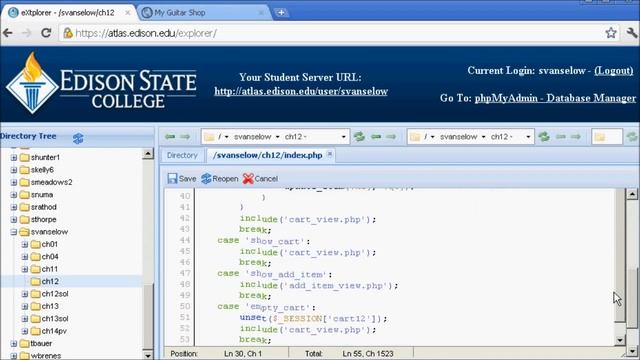Image resolution: width=640 pixels, height=360 pixels.
Task: Open the student server URL link
Action: 301,91
